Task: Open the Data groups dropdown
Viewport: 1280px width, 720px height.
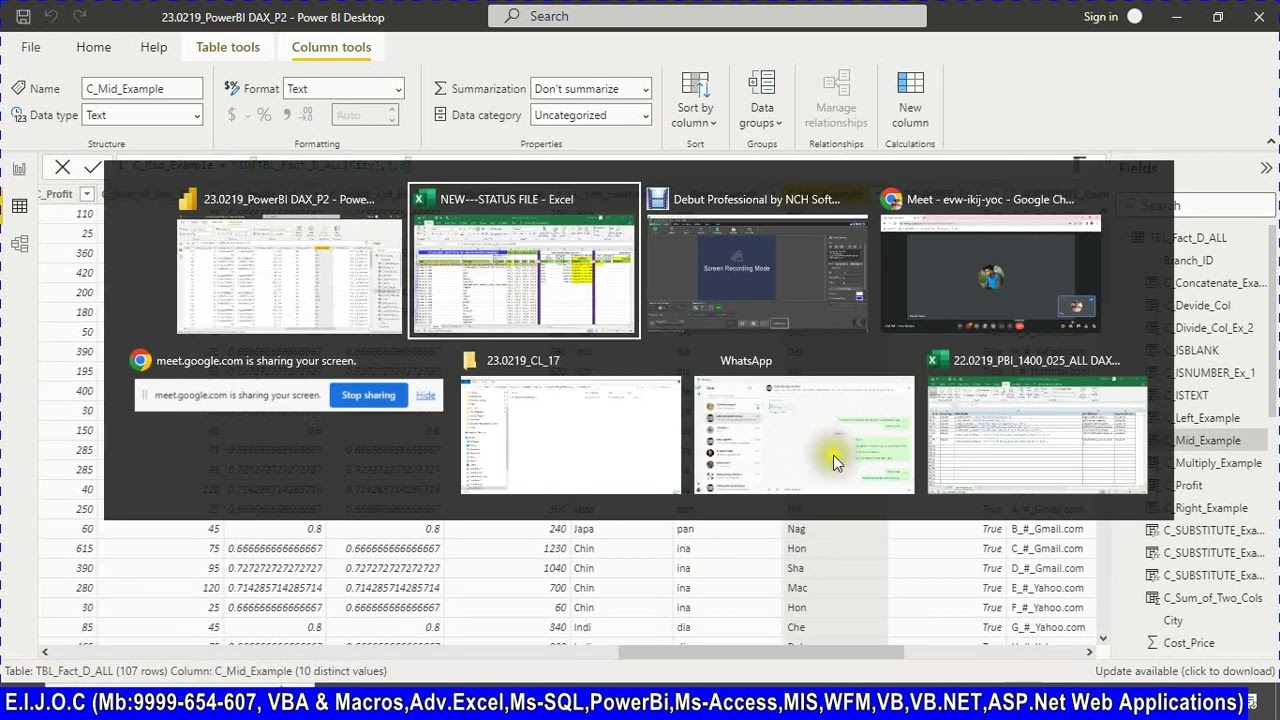Action: point(762,100)
